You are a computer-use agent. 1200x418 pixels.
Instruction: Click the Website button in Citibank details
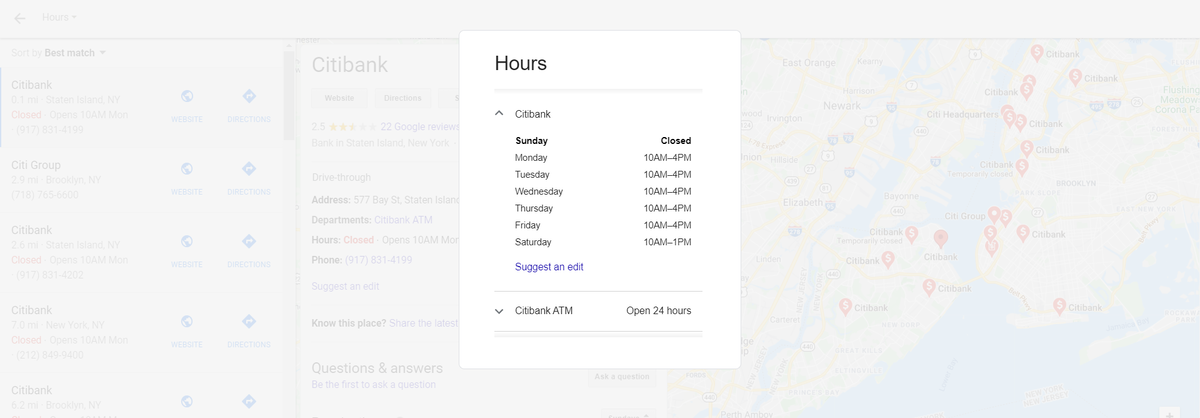coord(339,98)
